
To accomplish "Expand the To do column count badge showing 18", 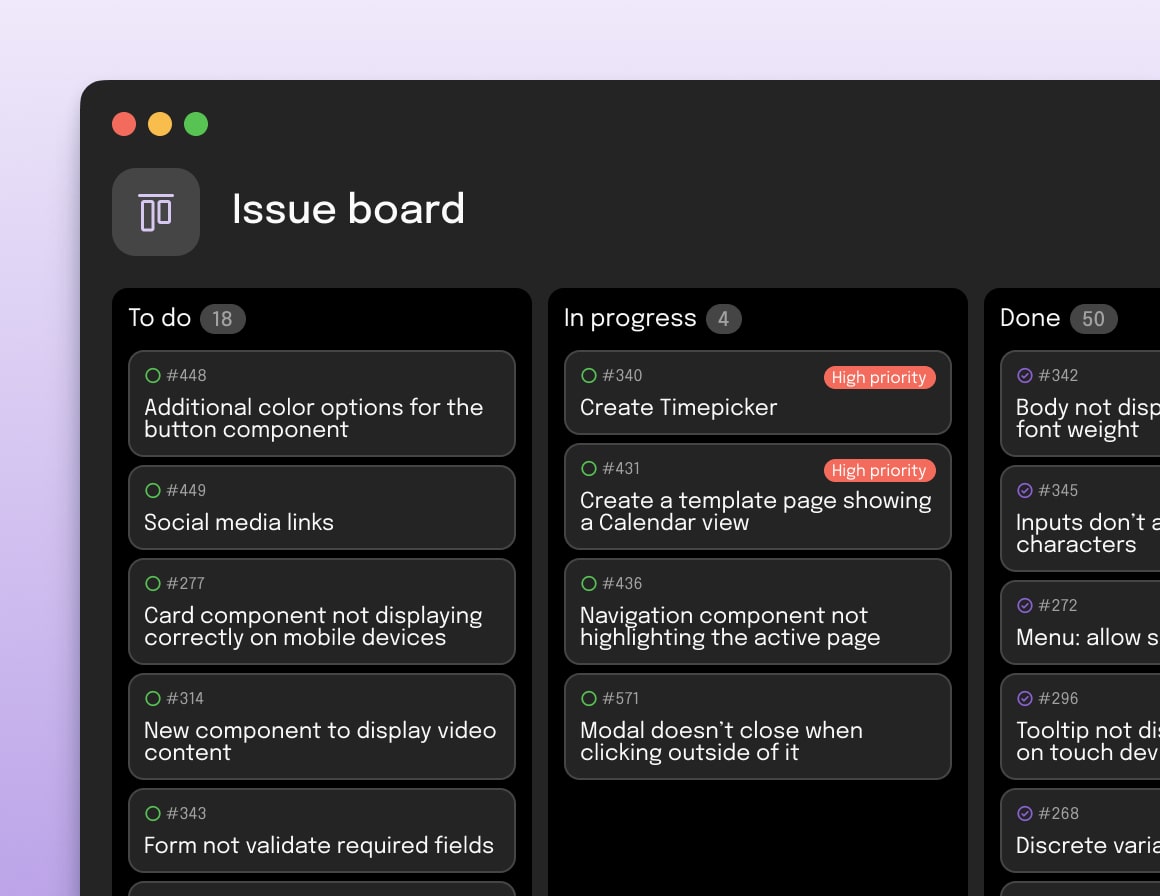I will (223, 318).
